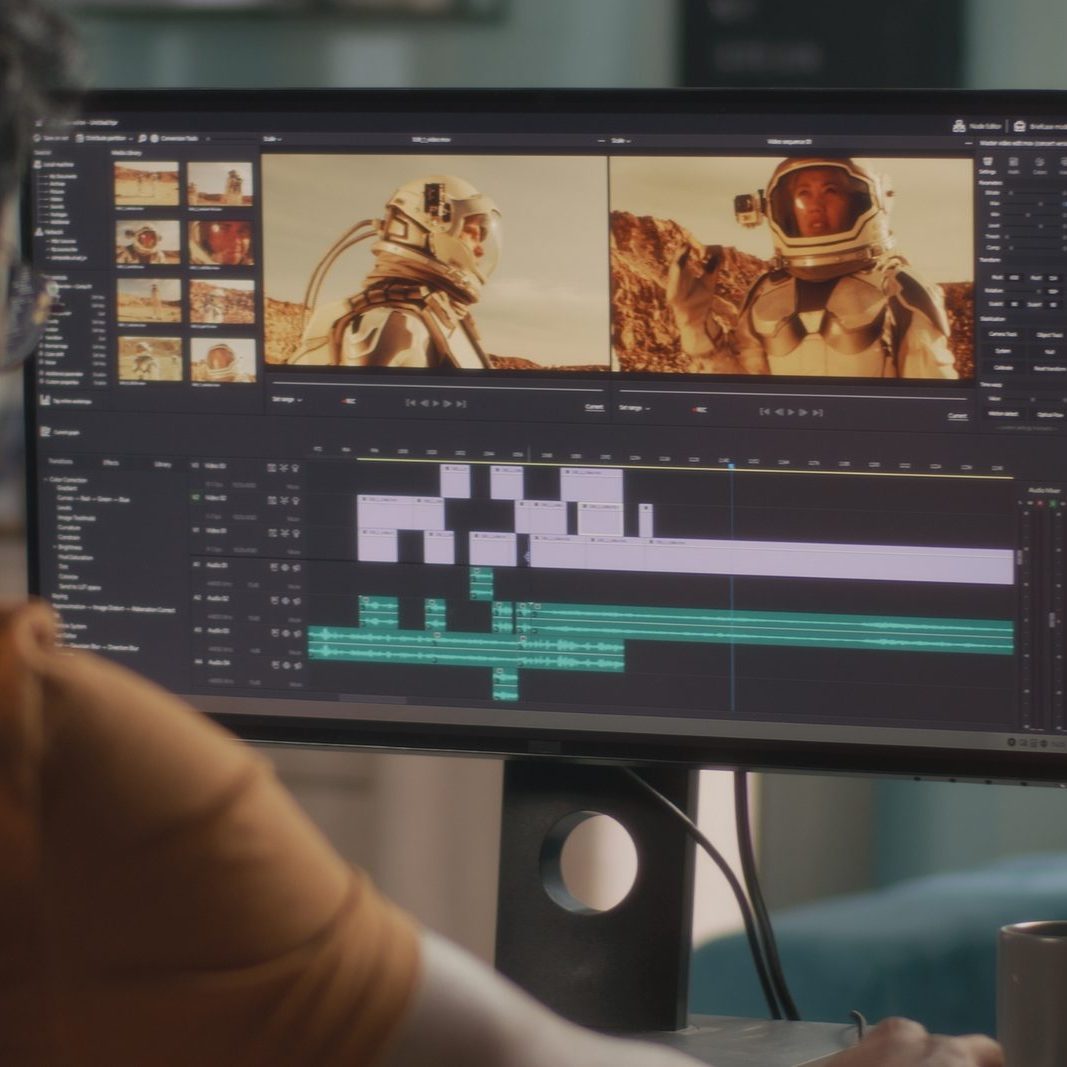Toggle the round record-arm icon on Audio 02
The height and width of the screenshot is (1067, 1067).
click(x=286, y=600)
